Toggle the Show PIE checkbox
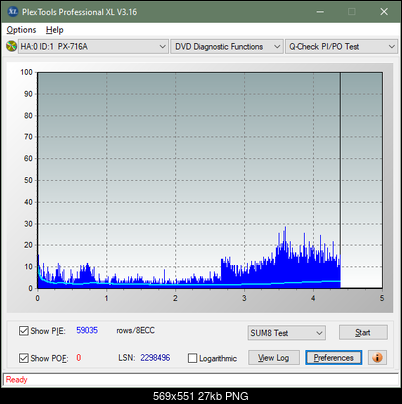Screen dimensions: 402x404 point(24,331)
